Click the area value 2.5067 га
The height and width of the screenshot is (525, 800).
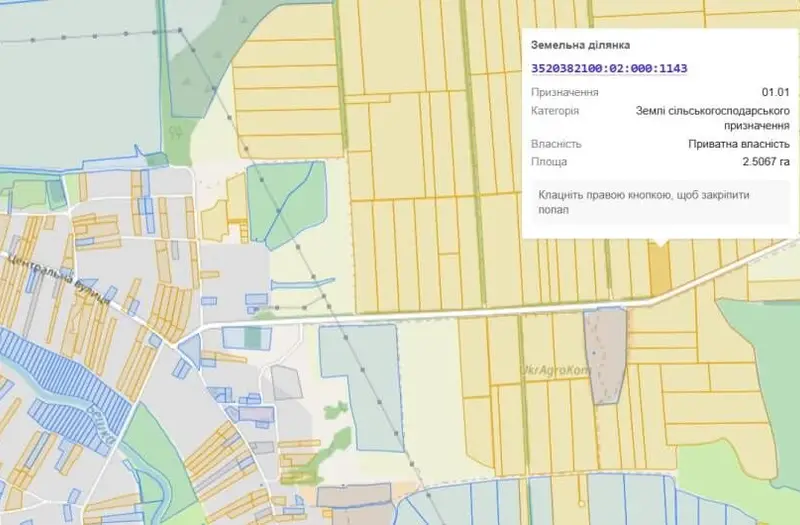pos(766,162)
